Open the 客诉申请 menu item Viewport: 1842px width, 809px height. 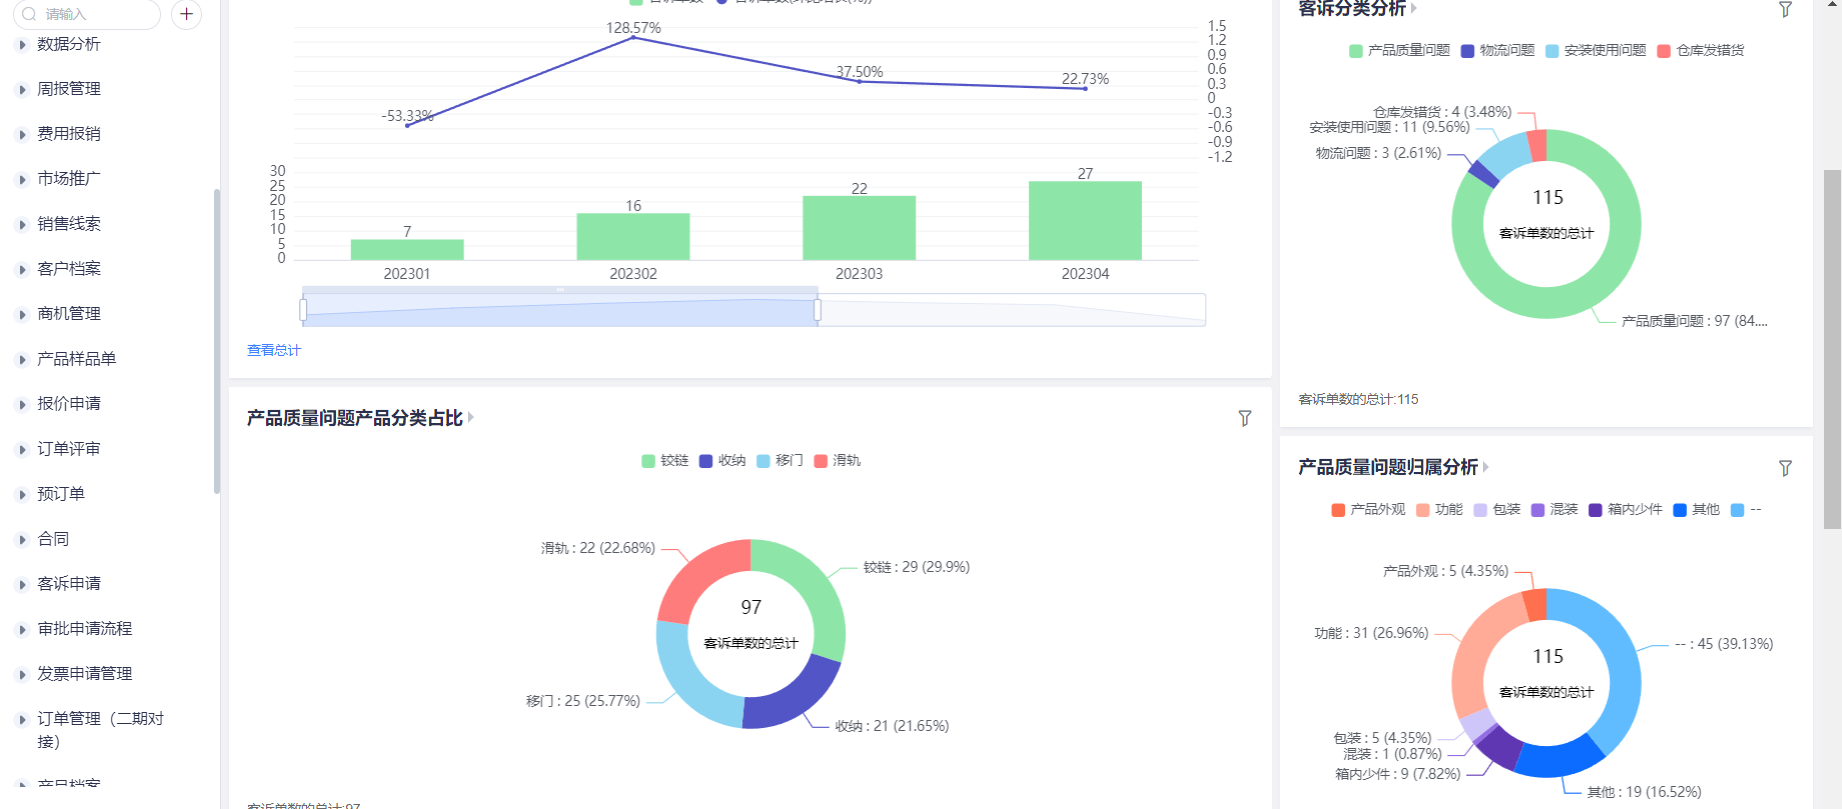[69, 584]
